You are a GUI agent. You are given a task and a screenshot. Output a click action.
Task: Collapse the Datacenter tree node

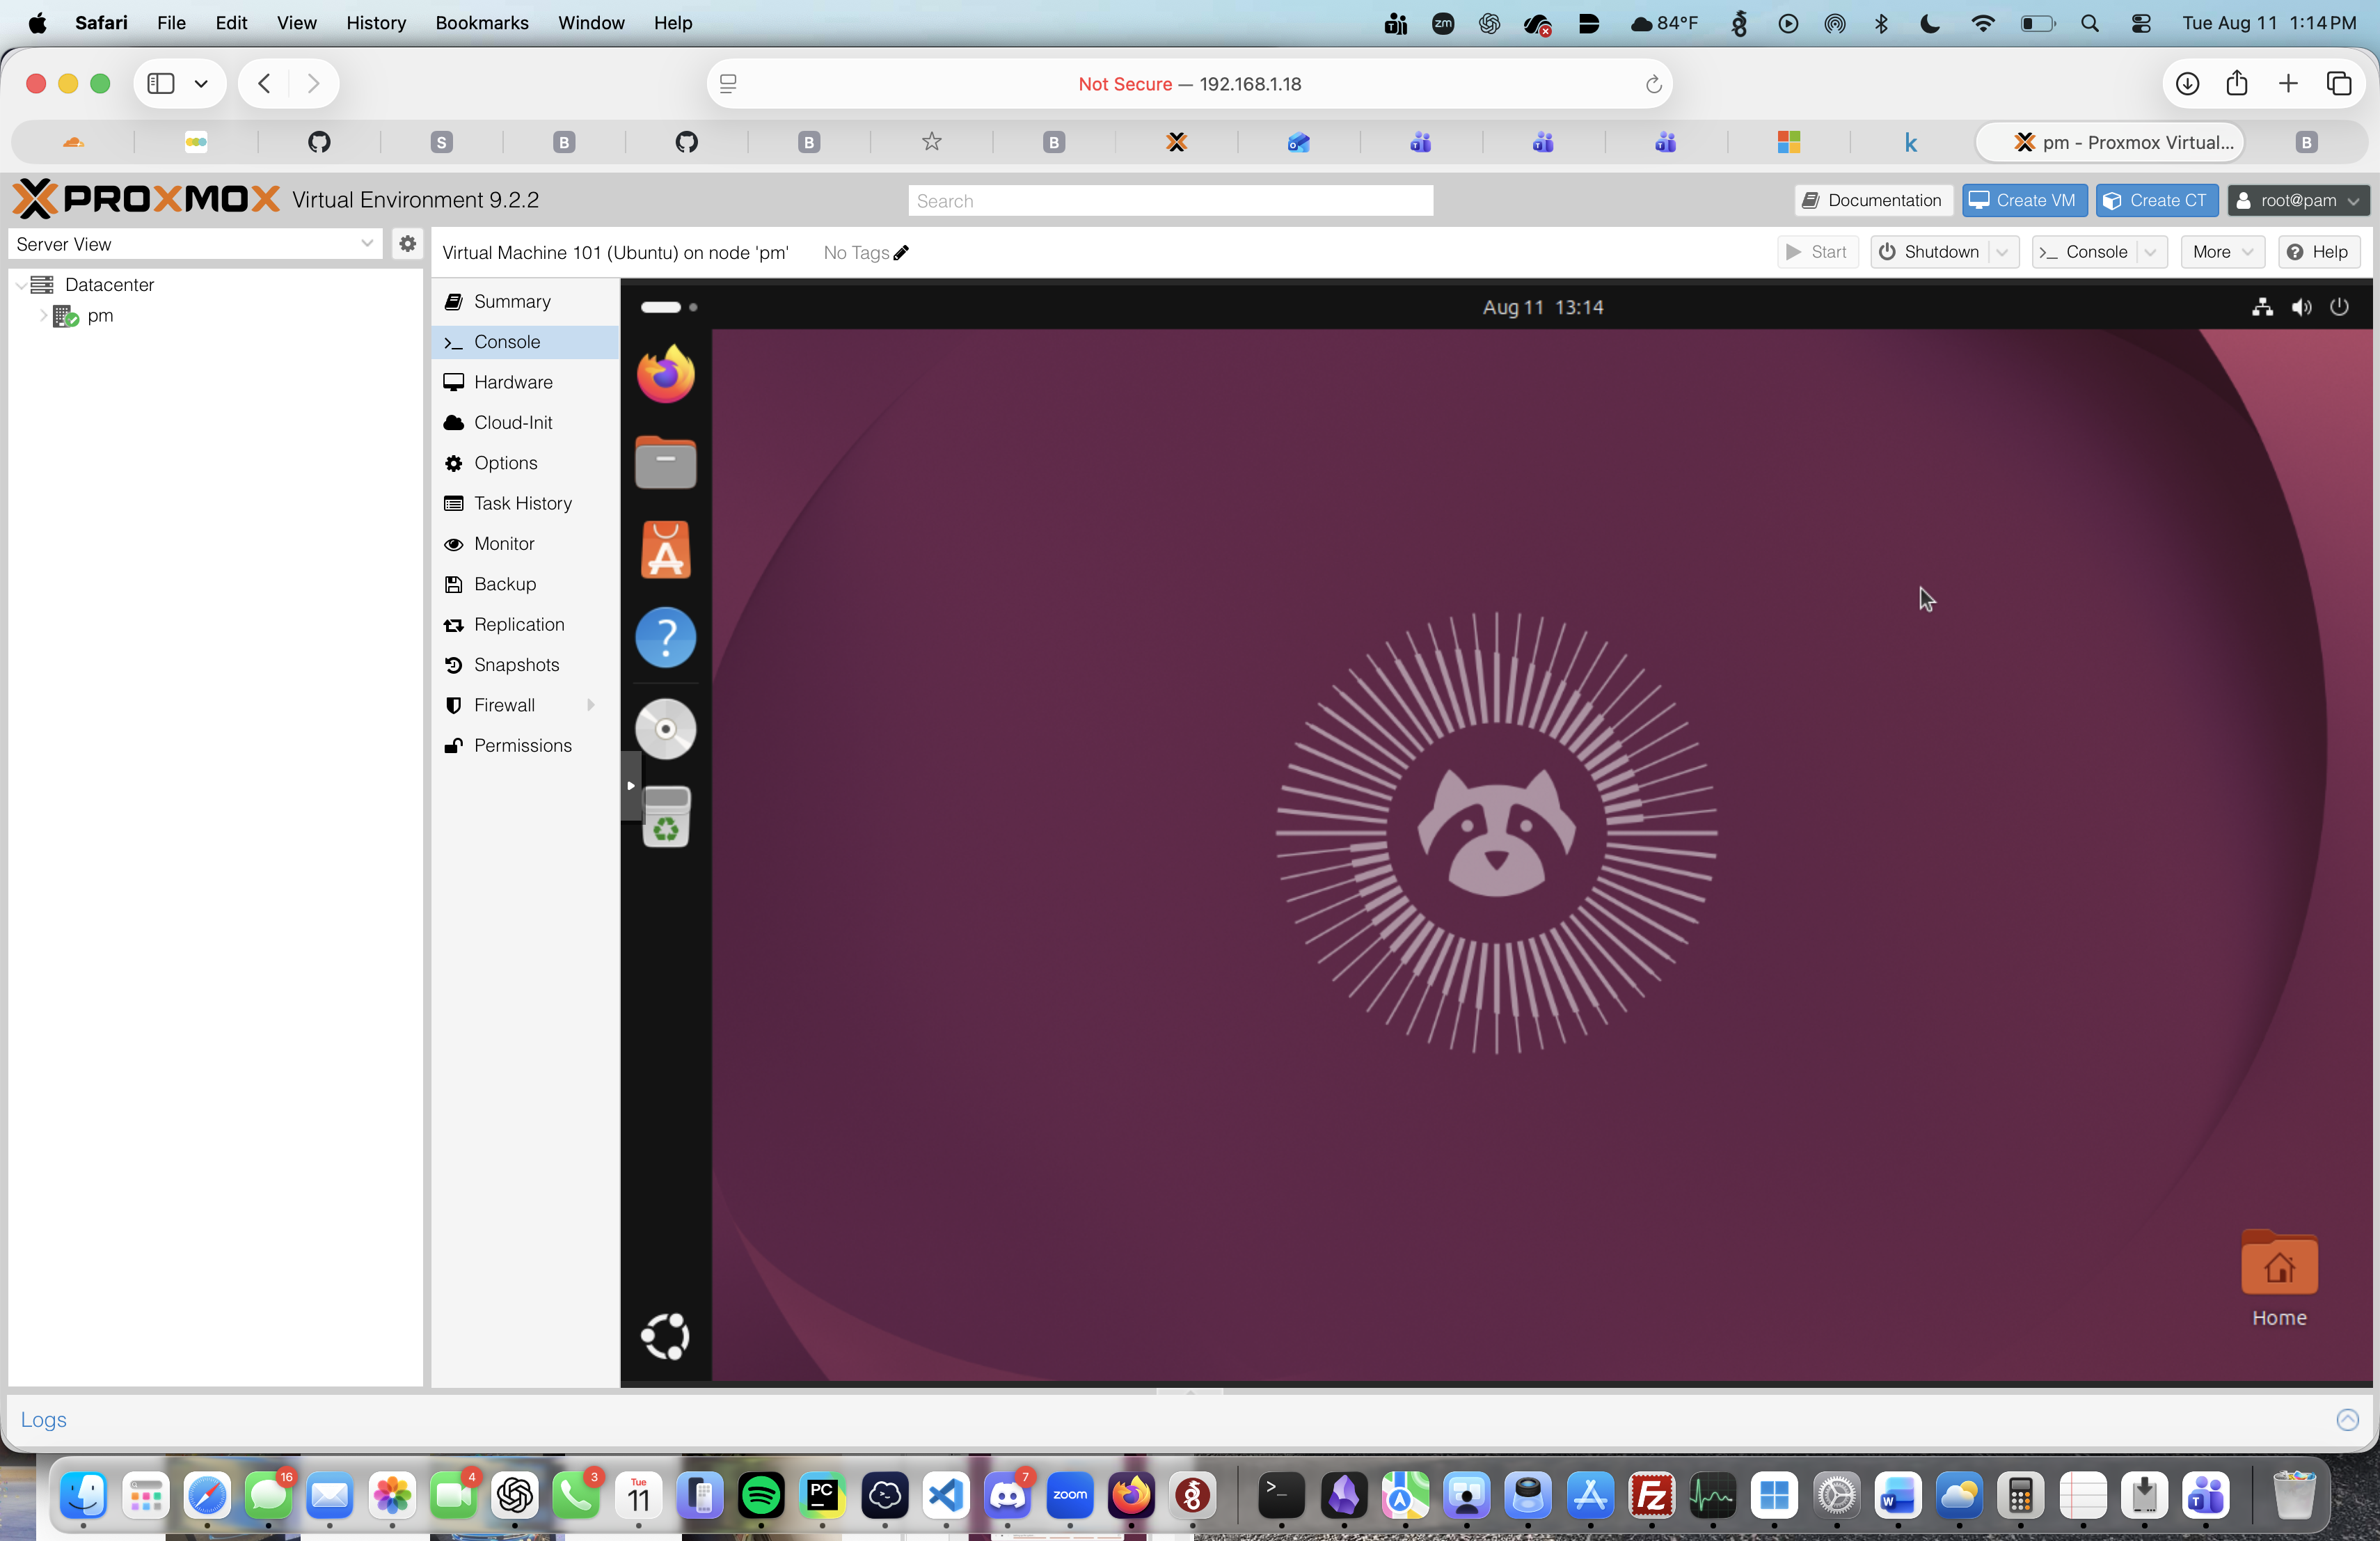coord(21,285)
